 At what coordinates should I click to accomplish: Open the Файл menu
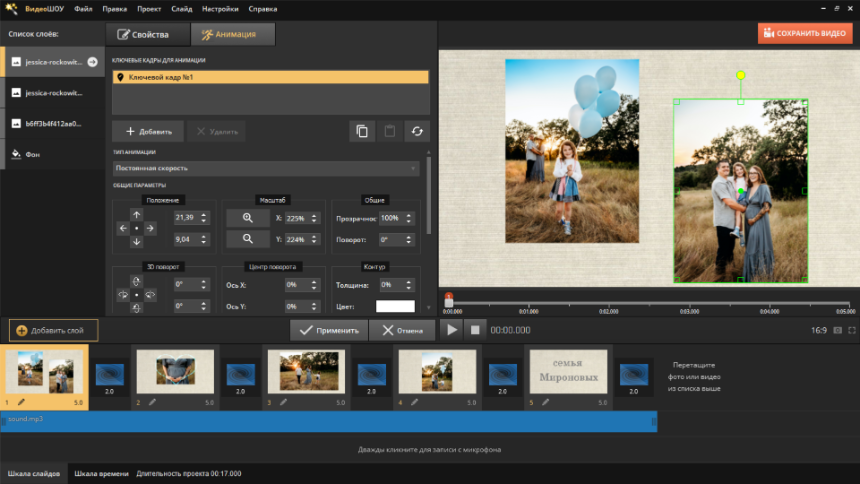coord(83,9)
